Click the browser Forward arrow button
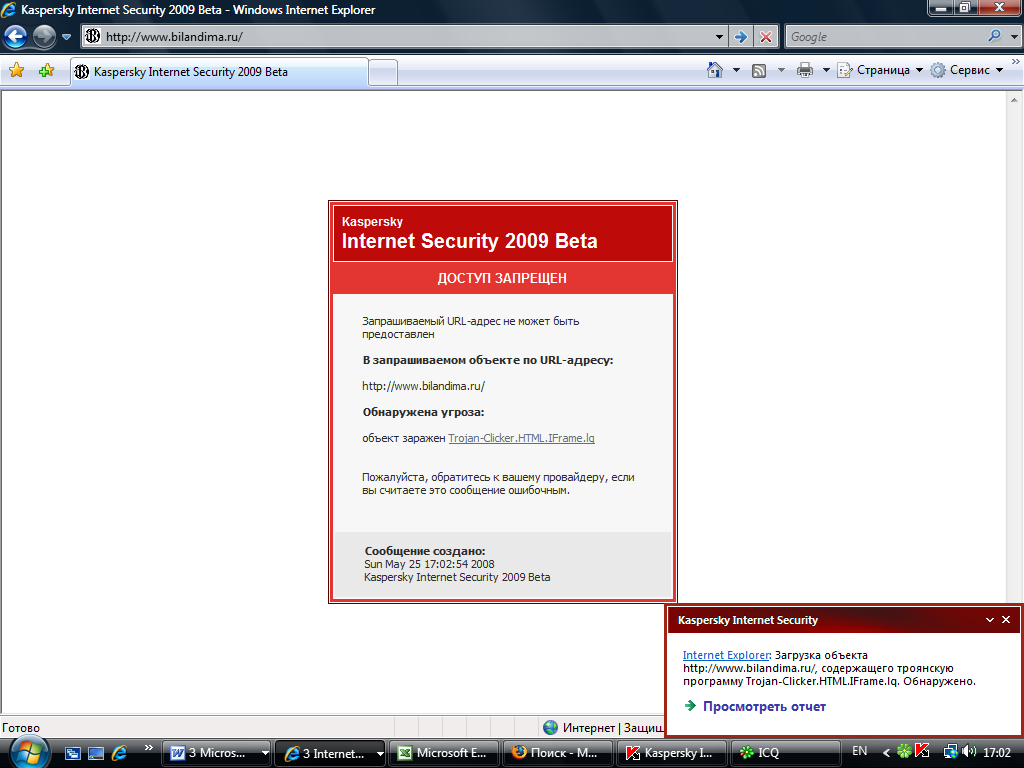This screenshot has height=768, width=1024. 44,37
